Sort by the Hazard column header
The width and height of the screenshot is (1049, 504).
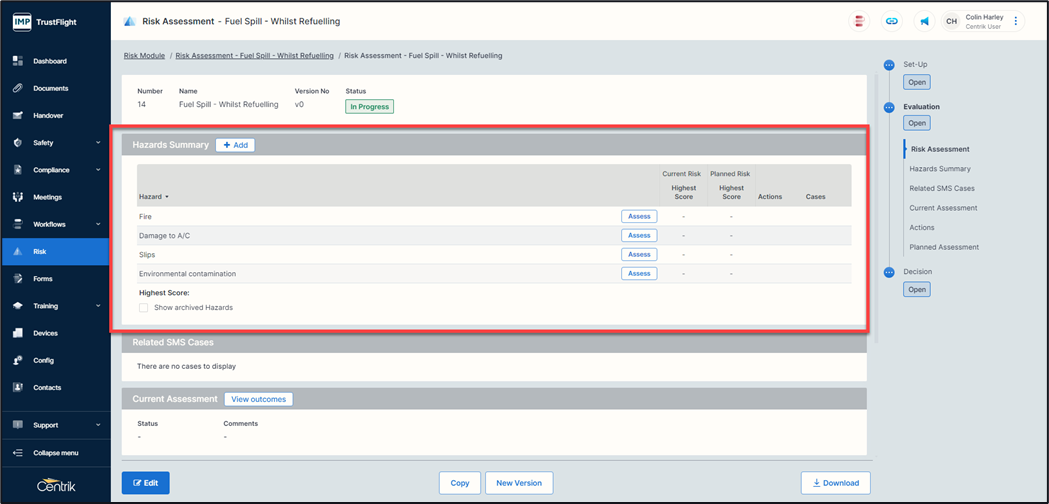point(153,197)
